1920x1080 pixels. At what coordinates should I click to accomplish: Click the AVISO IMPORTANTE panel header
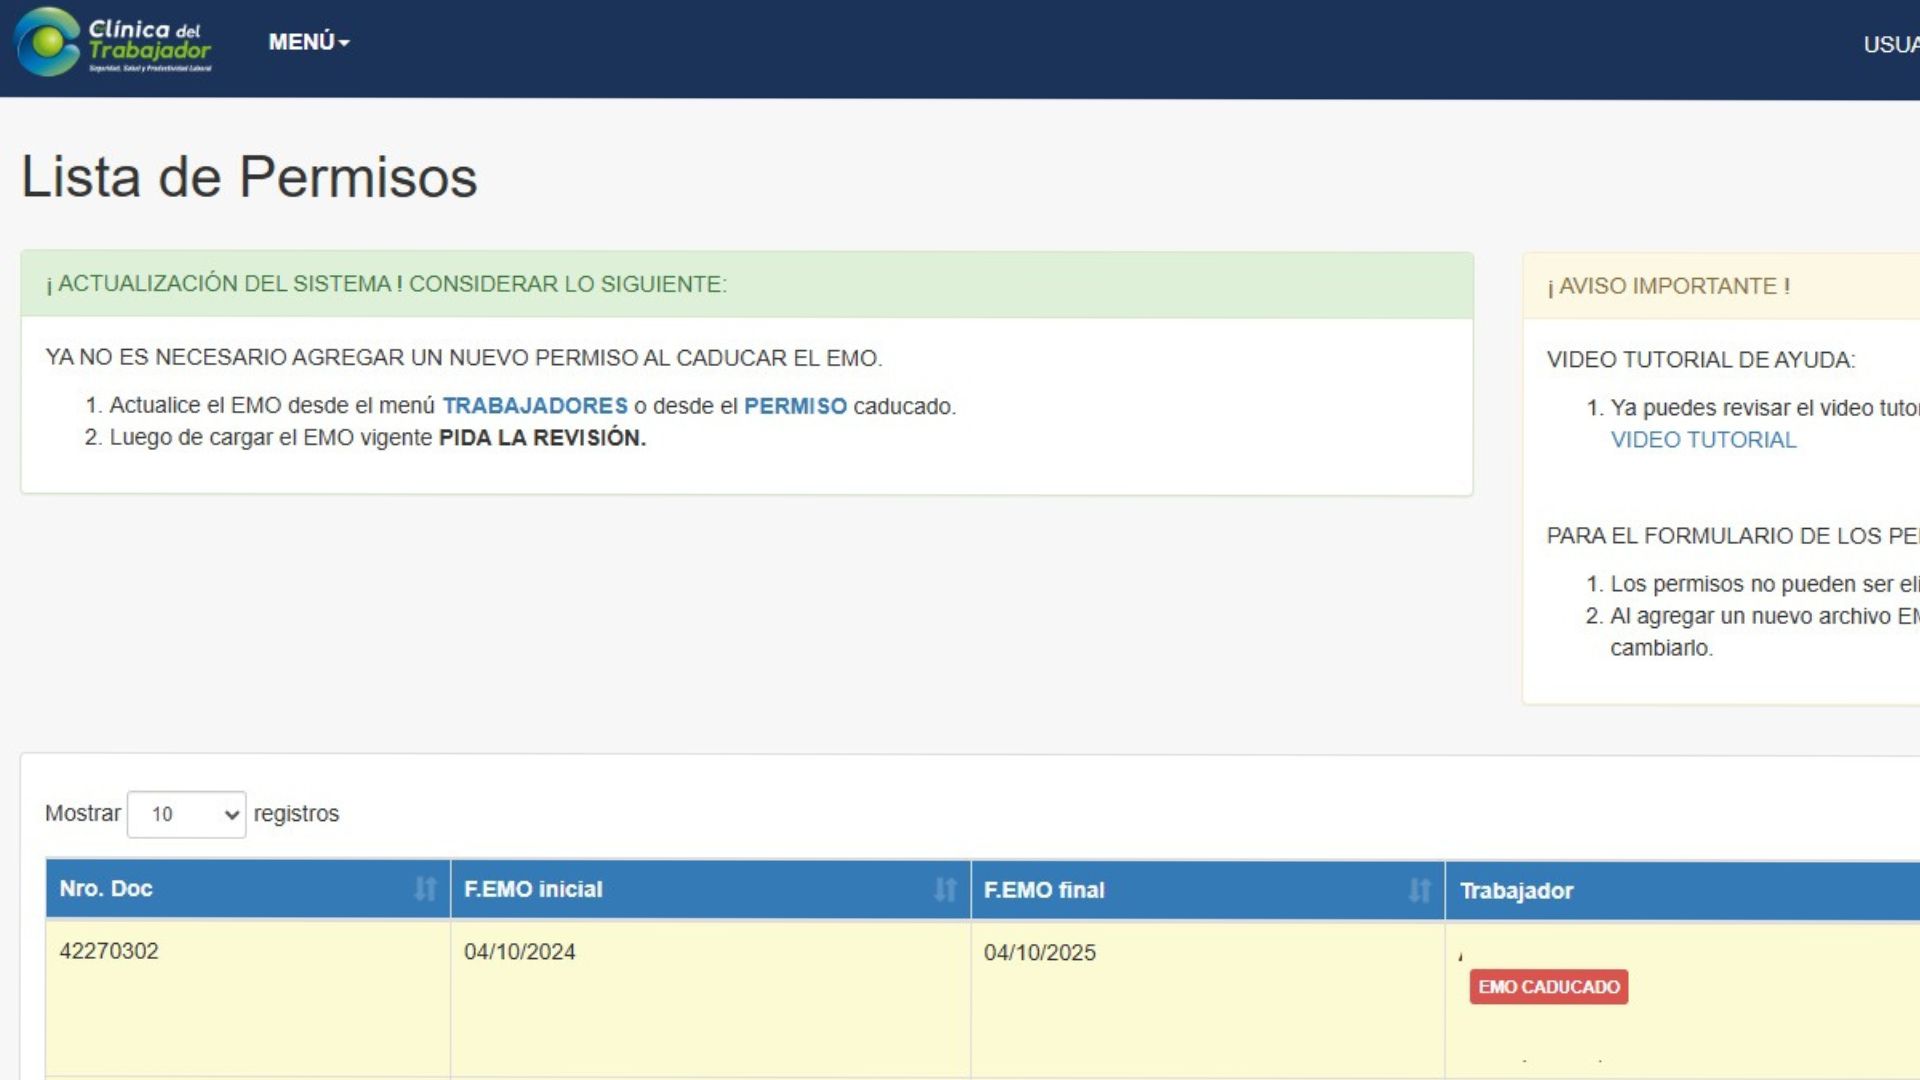click(1668, 287)
